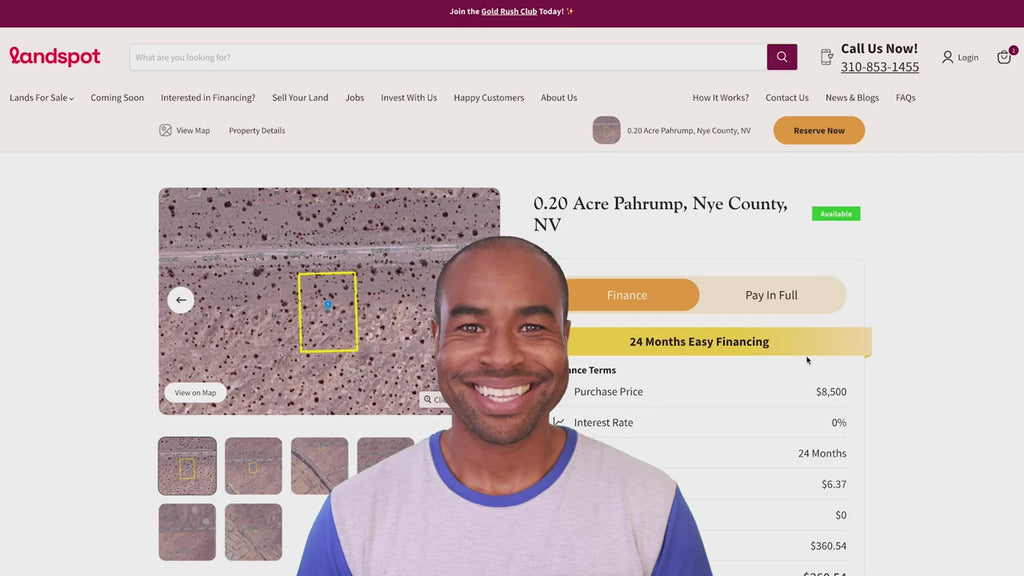
Task: Switch to Pay In Full option
Action: point(771,295)
